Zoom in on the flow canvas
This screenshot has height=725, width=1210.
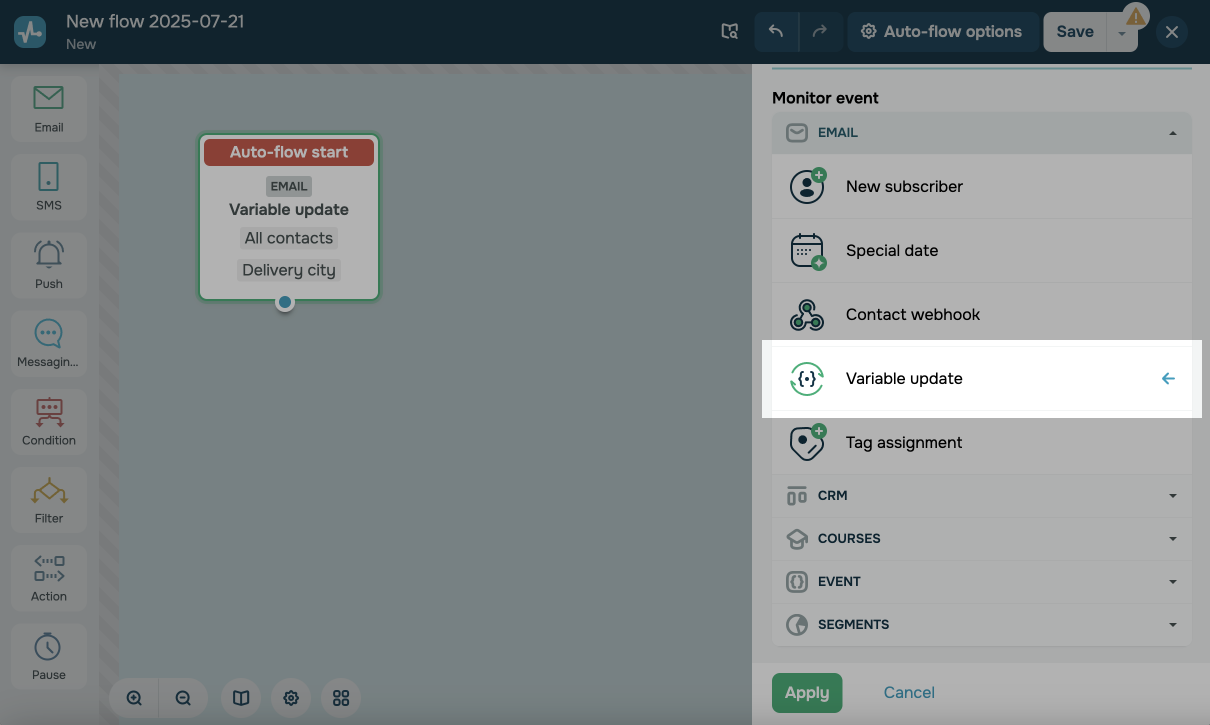(x=134, y=698)
